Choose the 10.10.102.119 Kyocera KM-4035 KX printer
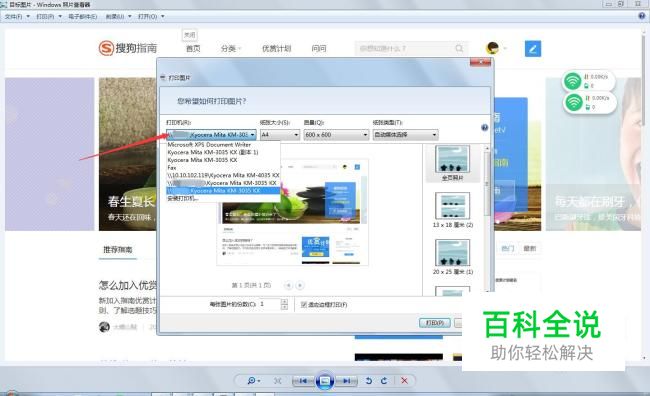The height and width of the screenshot is (396, 650). point(223,175)
